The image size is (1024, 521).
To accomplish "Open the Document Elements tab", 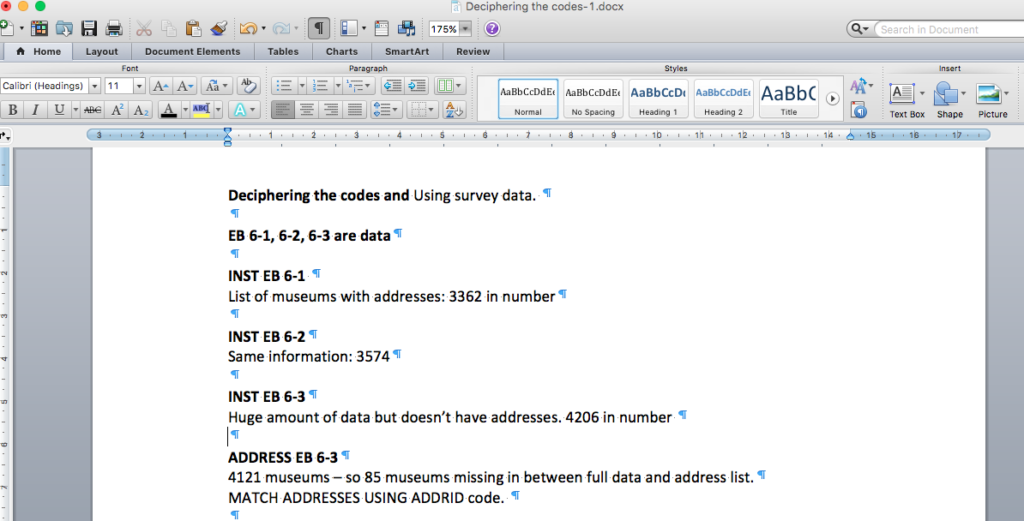I will pos(192,51).
